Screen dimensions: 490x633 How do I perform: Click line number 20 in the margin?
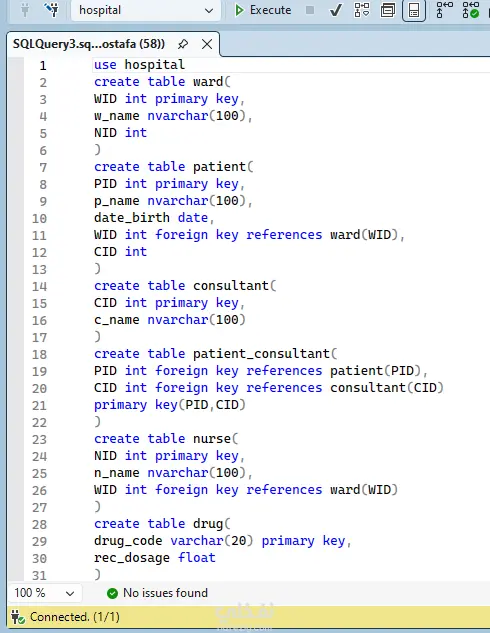click(x=40, y=388)
